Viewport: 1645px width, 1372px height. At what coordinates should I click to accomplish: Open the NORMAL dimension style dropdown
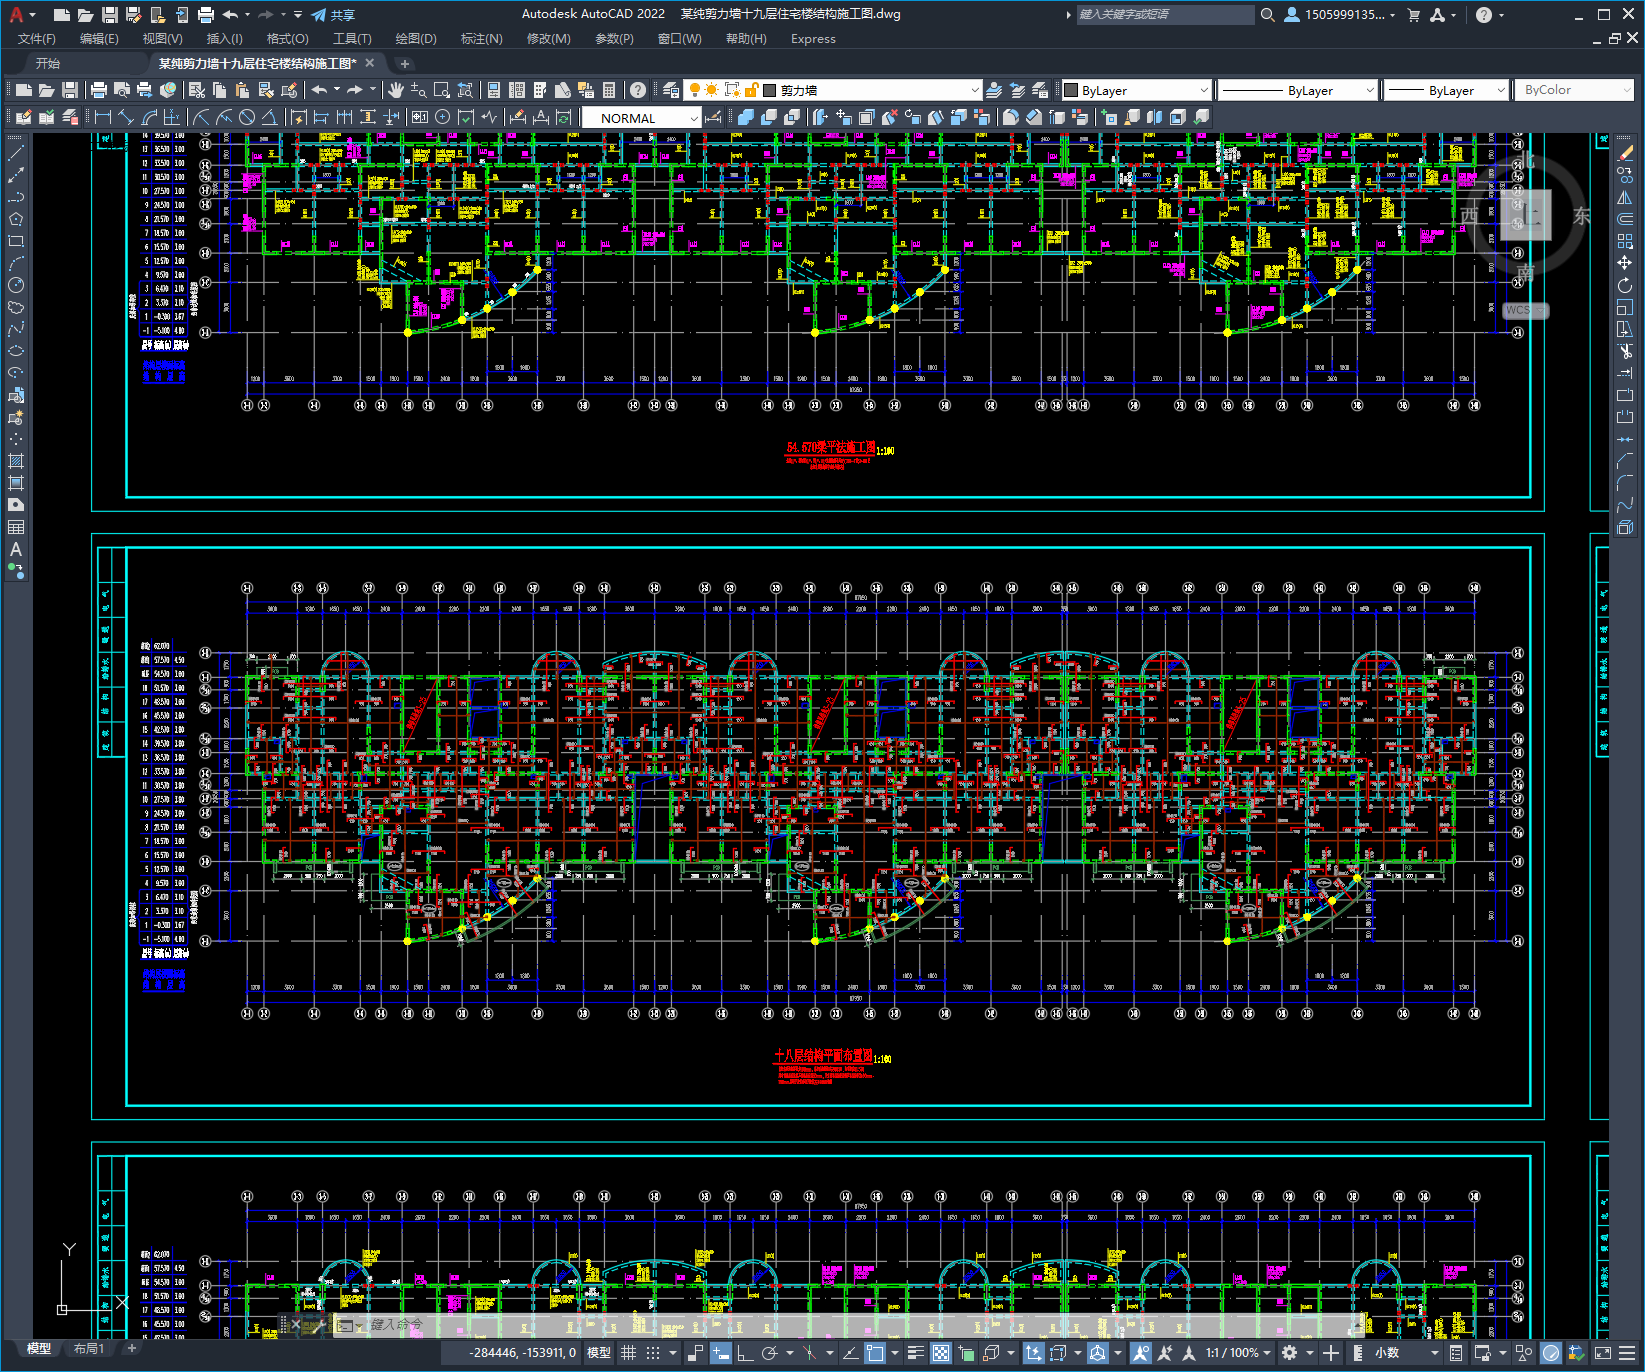point(694,118)
